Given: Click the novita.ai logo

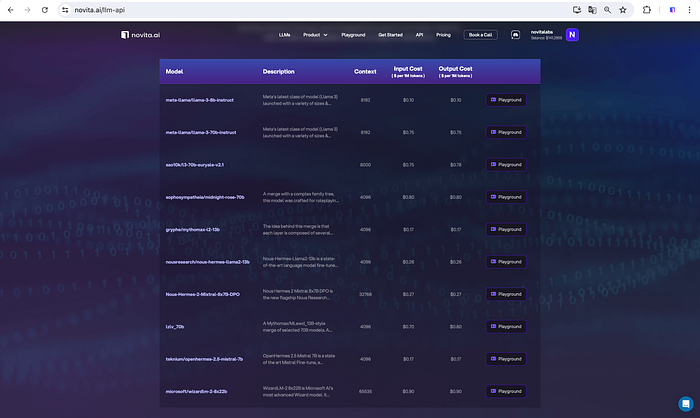Looking at the screenshot, I should [140, 35].
